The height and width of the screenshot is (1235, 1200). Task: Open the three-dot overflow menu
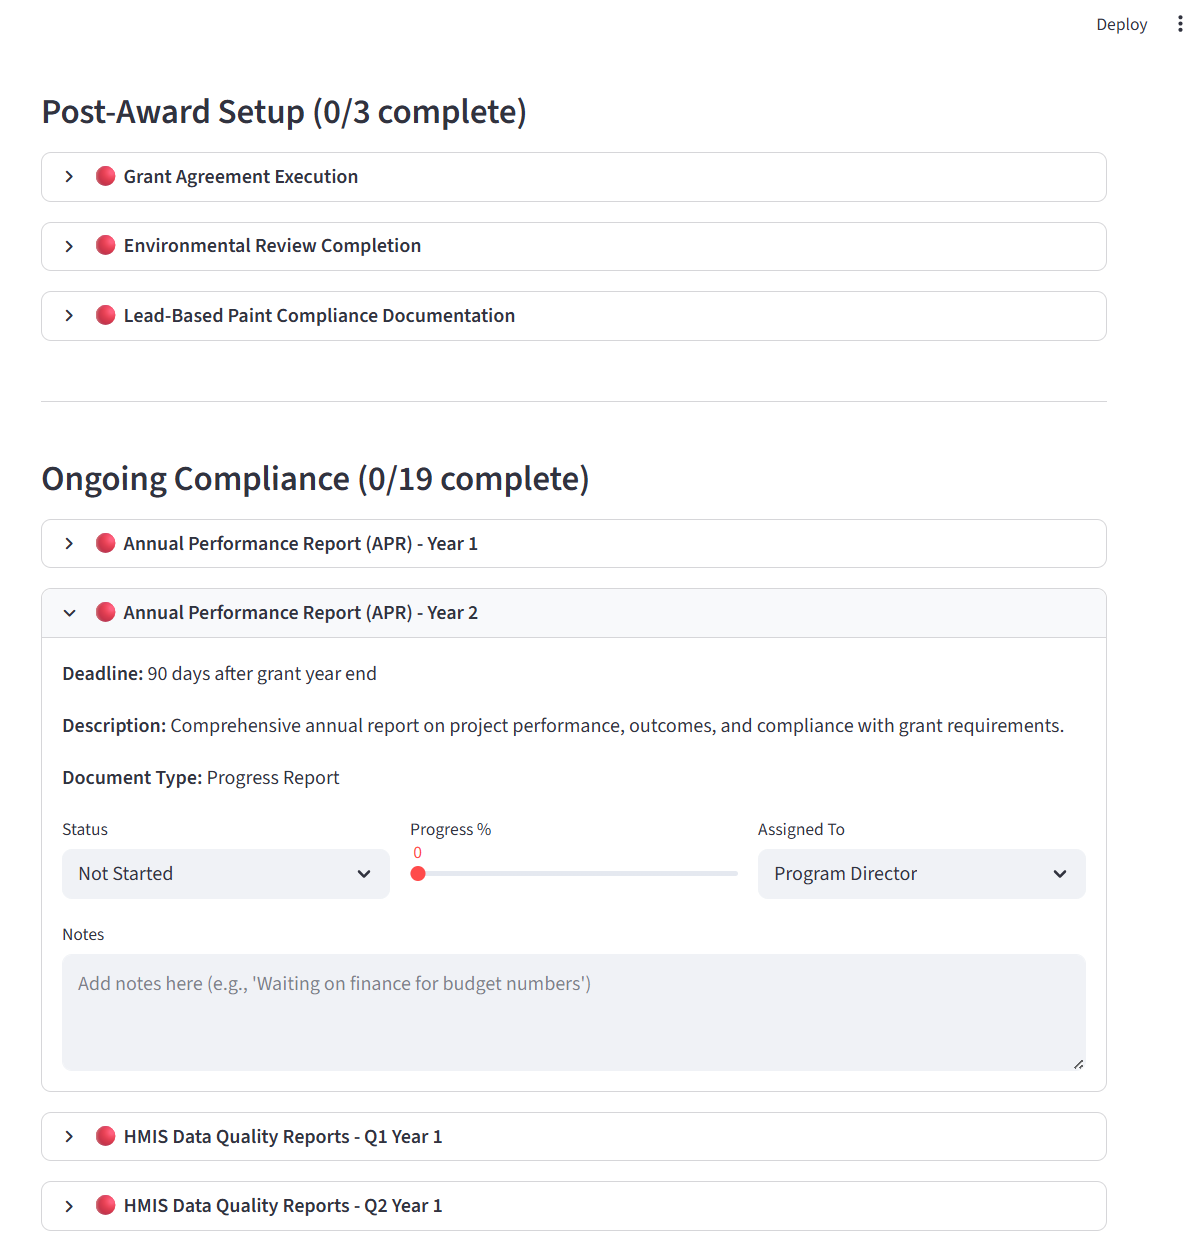tap(1180, 23)
